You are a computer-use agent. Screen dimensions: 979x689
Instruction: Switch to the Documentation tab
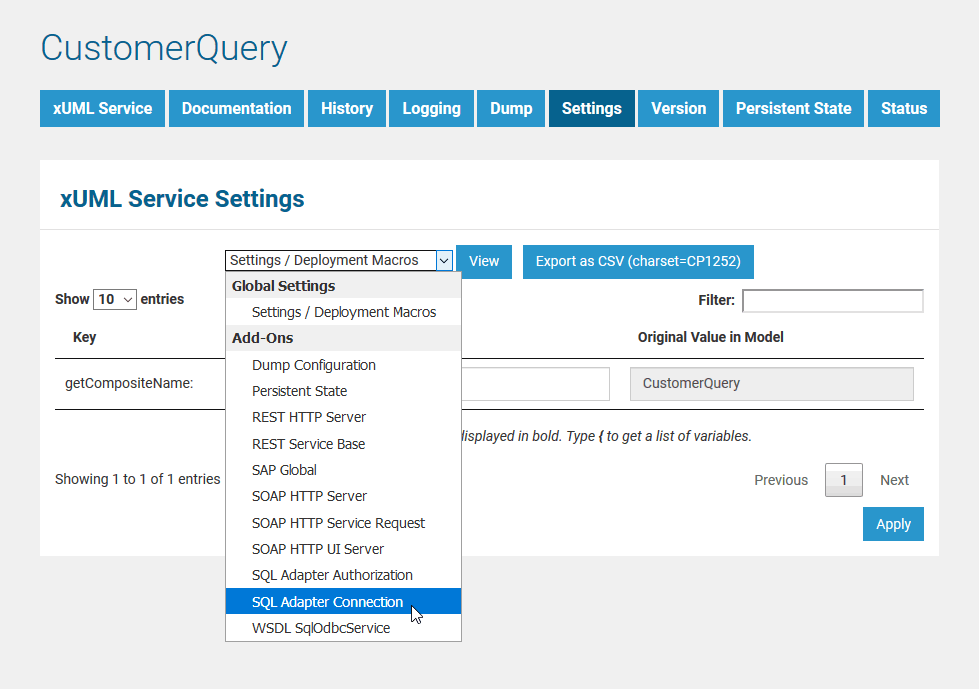coord(236,109)
